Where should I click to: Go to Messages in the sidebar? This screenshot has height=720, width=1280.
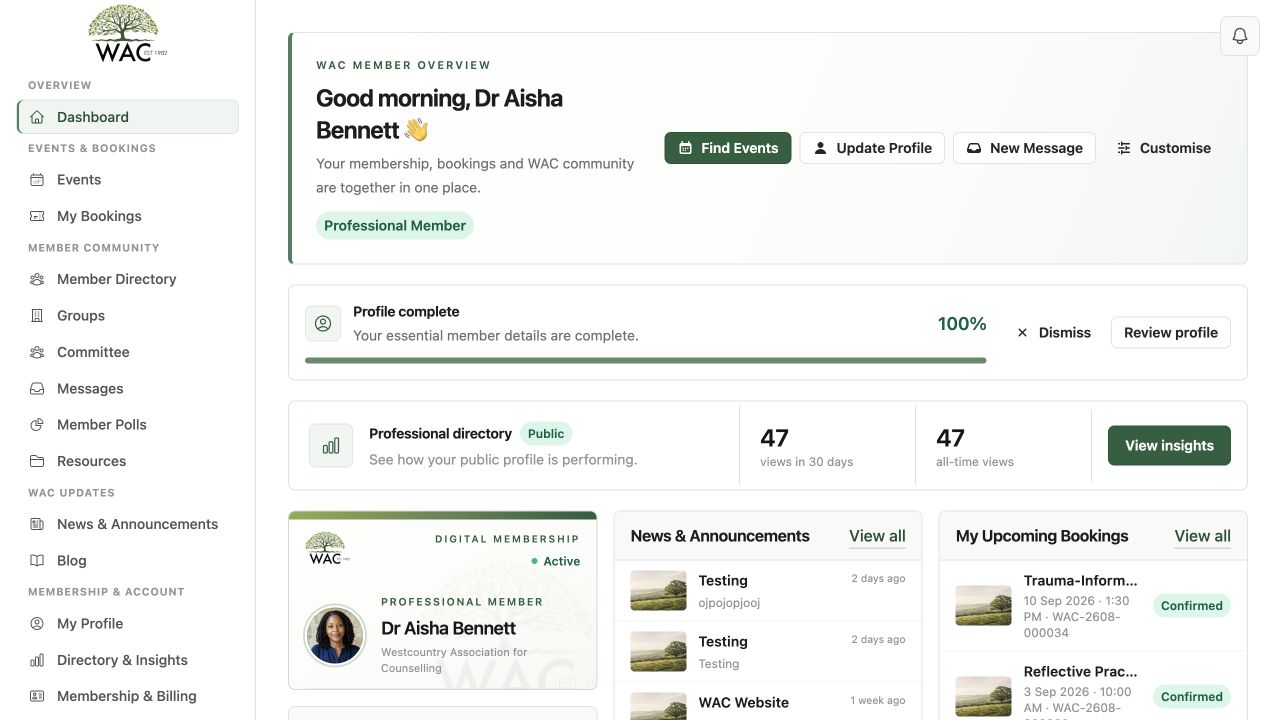pyautogui.click(x=128, y=389)
